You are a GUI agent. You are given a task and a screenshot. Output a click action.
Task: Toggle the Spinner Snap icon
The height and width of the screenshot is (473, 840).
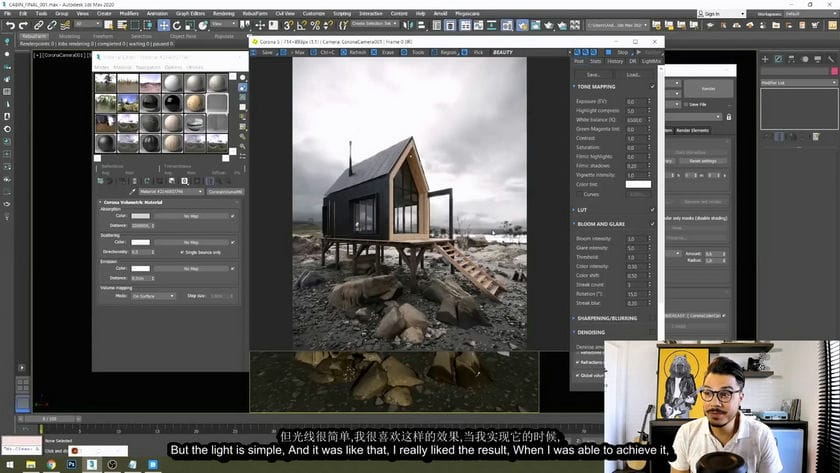[328, 25]
